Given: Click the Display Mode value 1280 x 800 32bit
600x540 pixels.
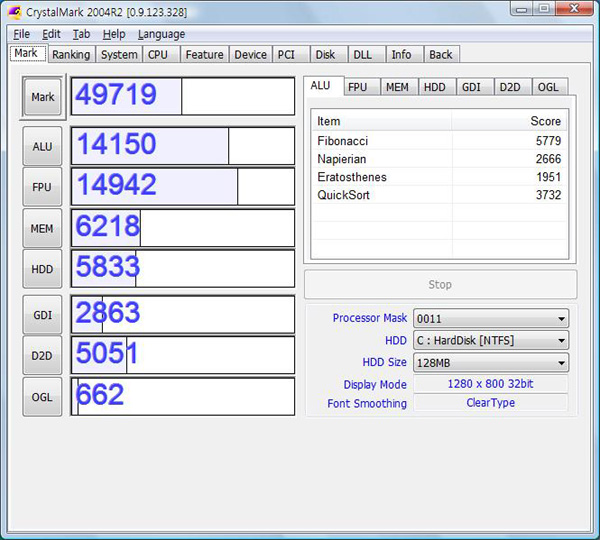Looking at the screenshot, I should pos(491,383).
